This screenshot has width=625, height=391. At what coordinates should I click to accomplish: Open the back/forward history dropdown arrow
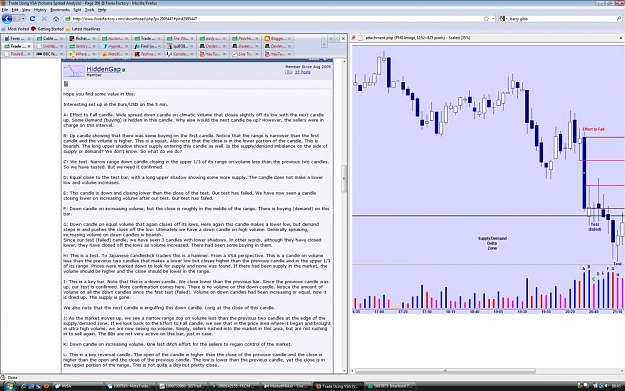(x=23, y=19)
